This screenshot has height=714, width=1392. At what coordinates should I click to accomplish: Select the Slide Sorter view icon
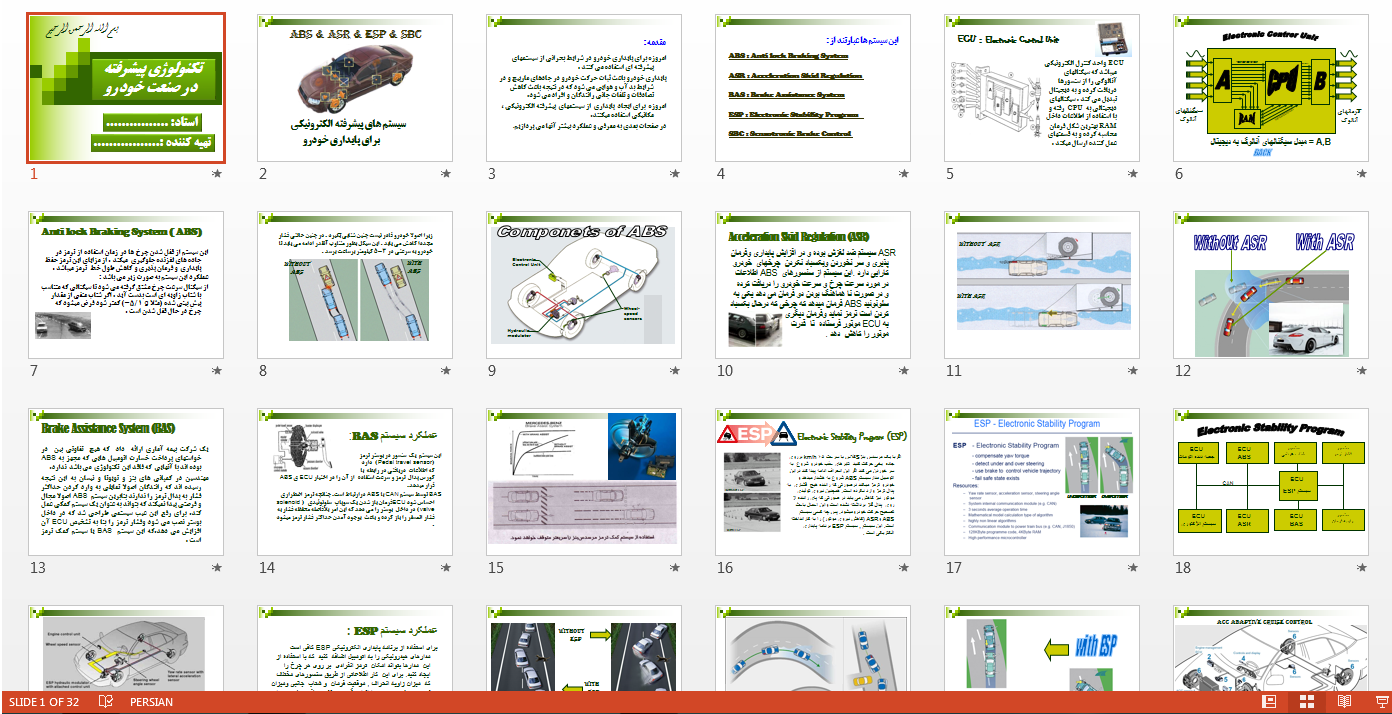pos(1307,702)
